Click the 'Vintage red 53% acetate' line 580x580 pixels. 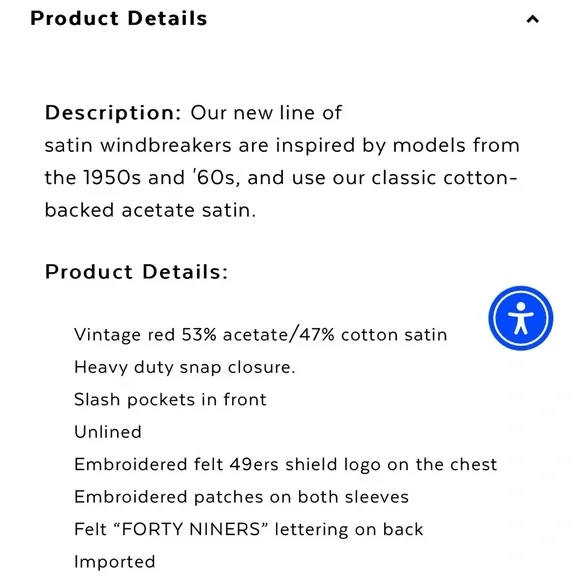[260, 335]
